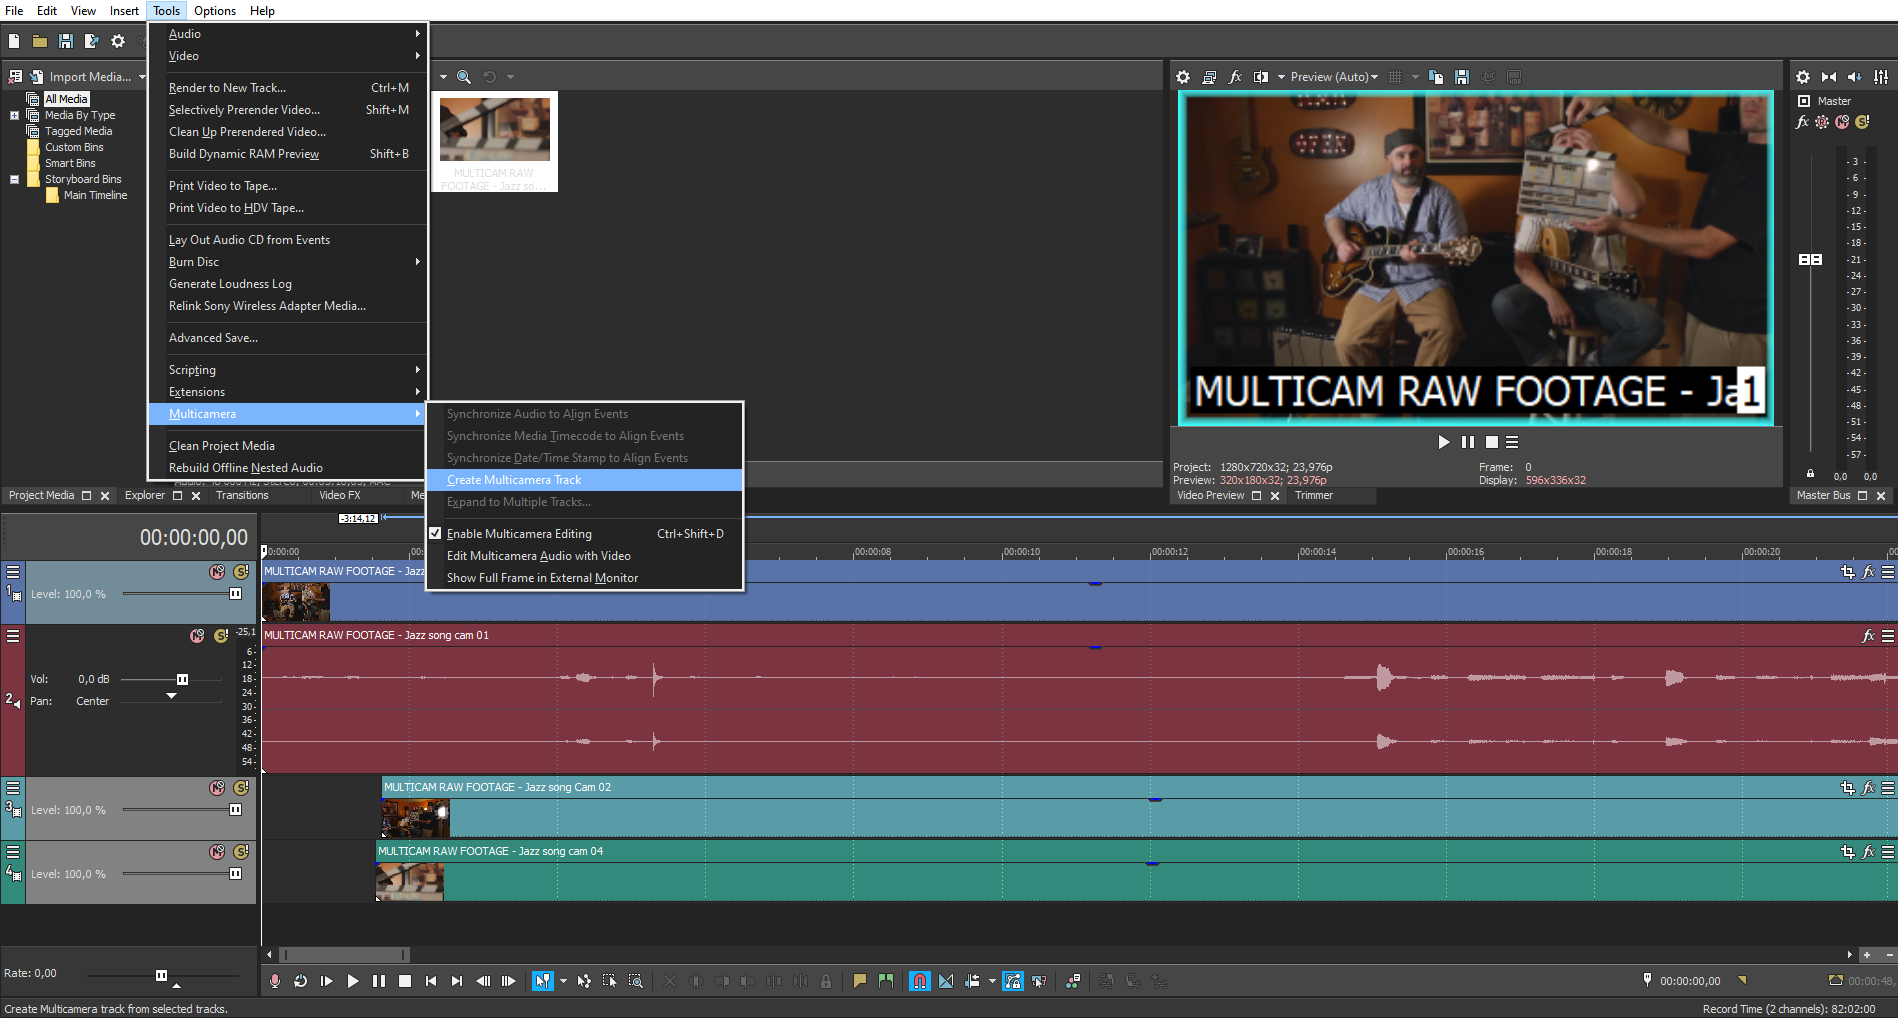
Task: Click split screen view icon in preview
Action: [1261, 77]
